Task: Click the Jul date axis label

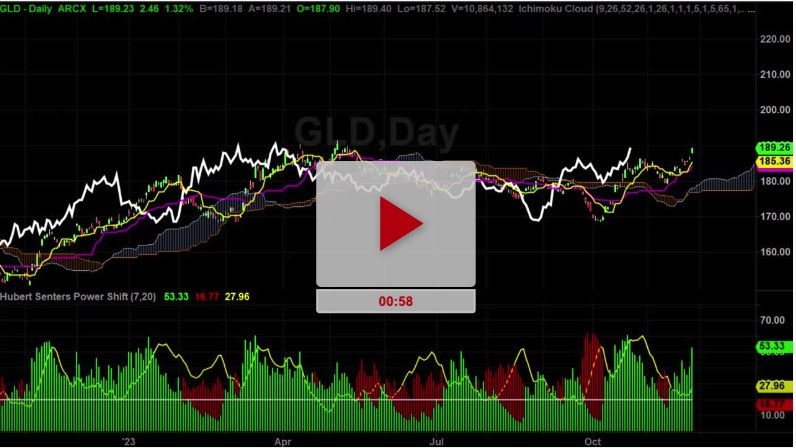Action: 437,442
